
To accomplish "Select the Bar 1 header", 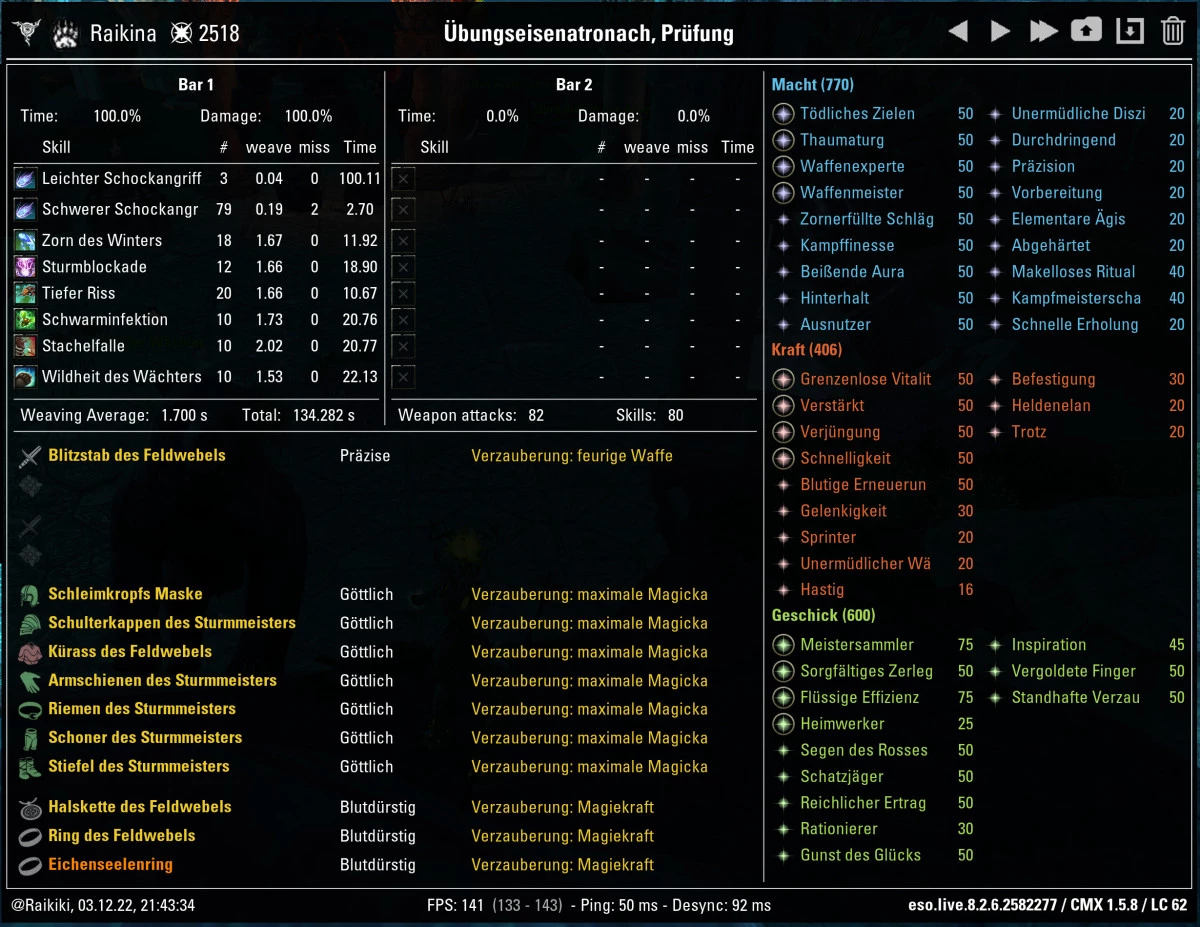I will coord(196,85).
